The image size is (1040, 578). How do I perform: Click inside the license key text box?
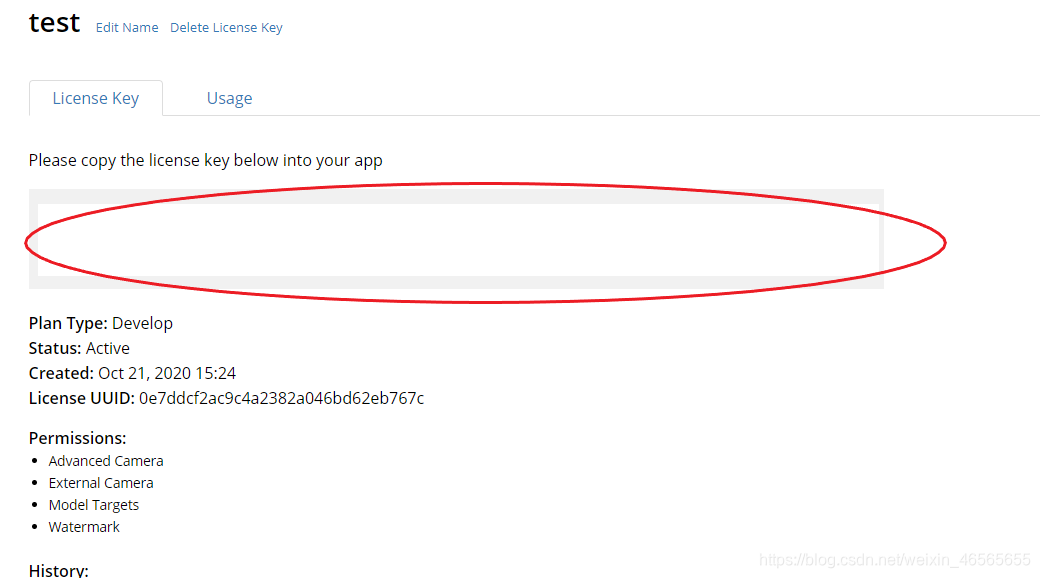point(458,240)
